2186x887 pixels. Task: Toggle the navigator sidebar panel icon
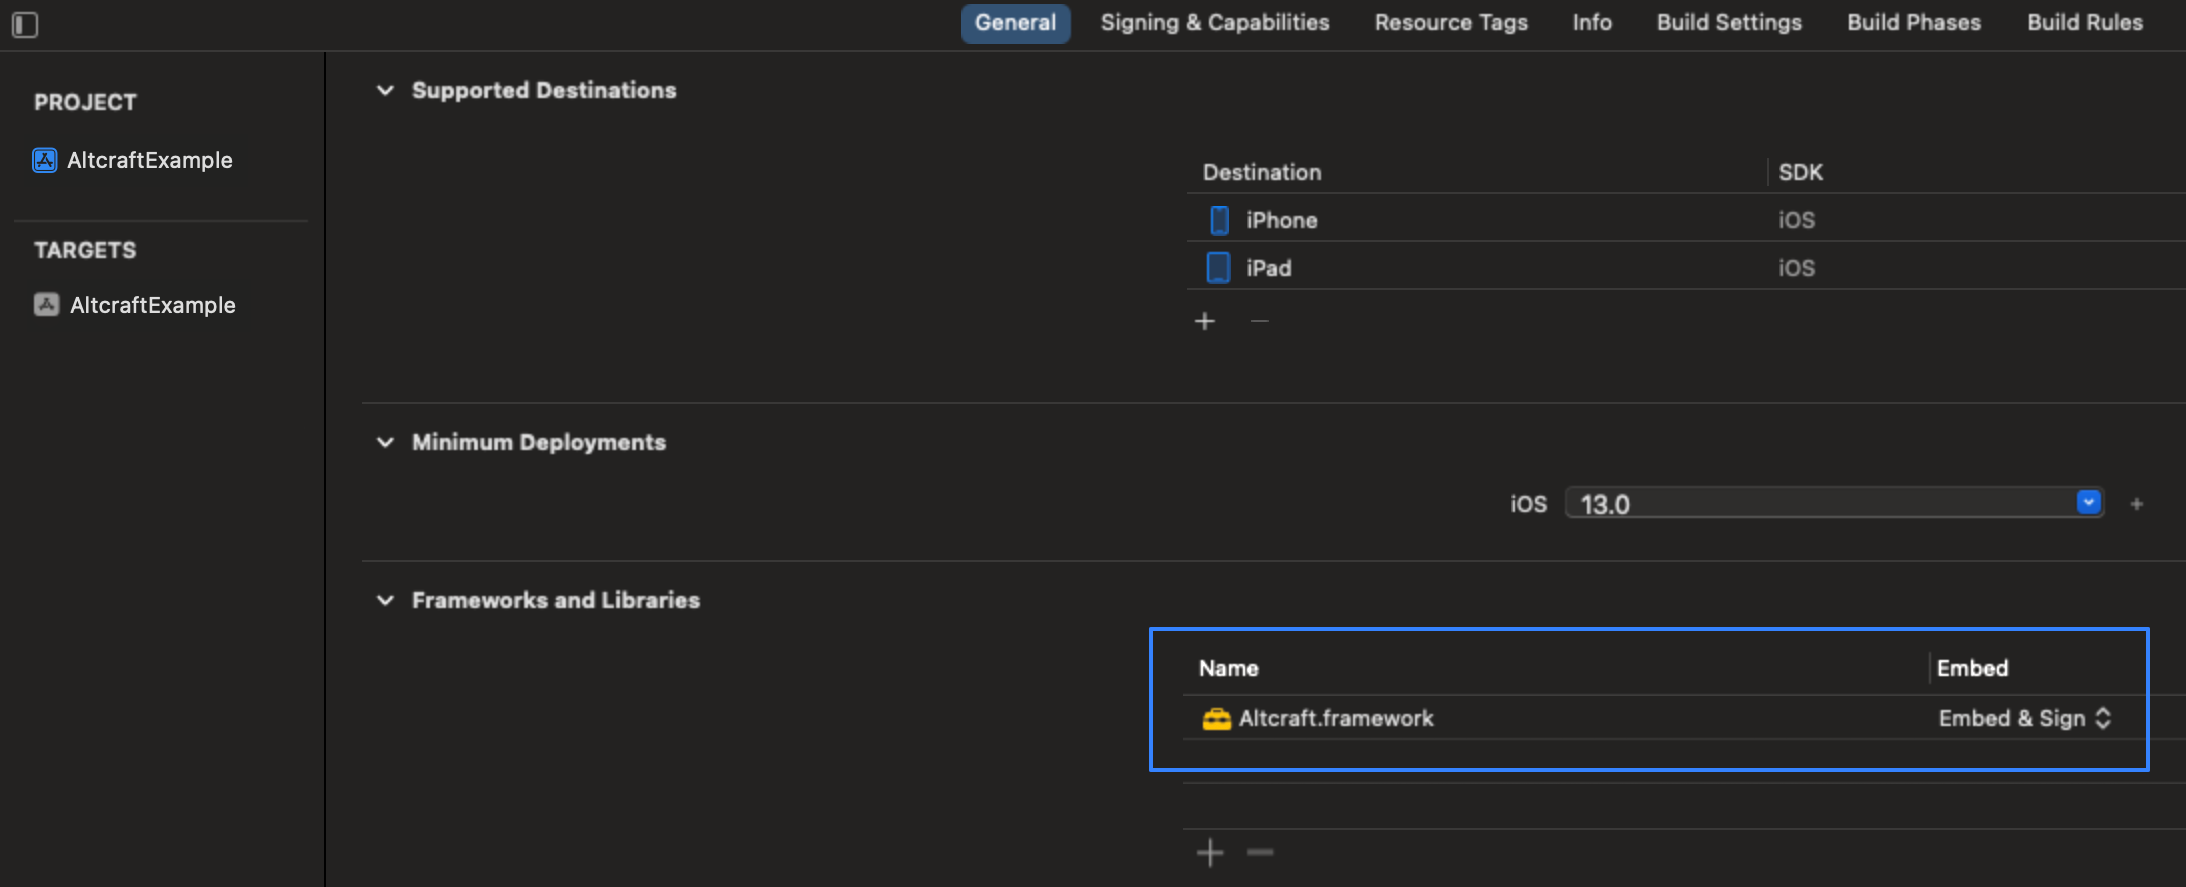[x=25, y=24]
